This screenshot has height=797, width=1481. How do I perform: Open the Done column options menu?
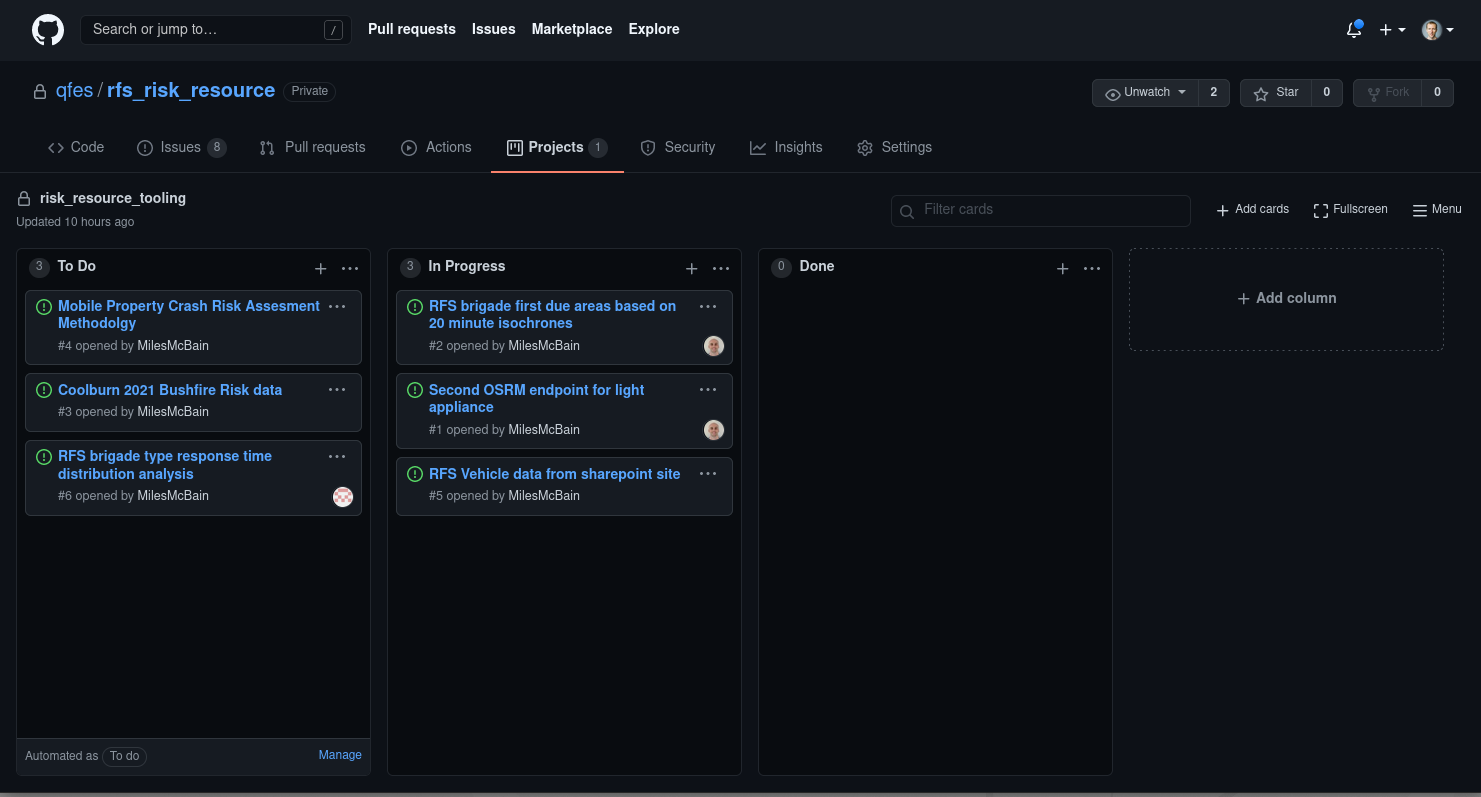point(1091,268)
